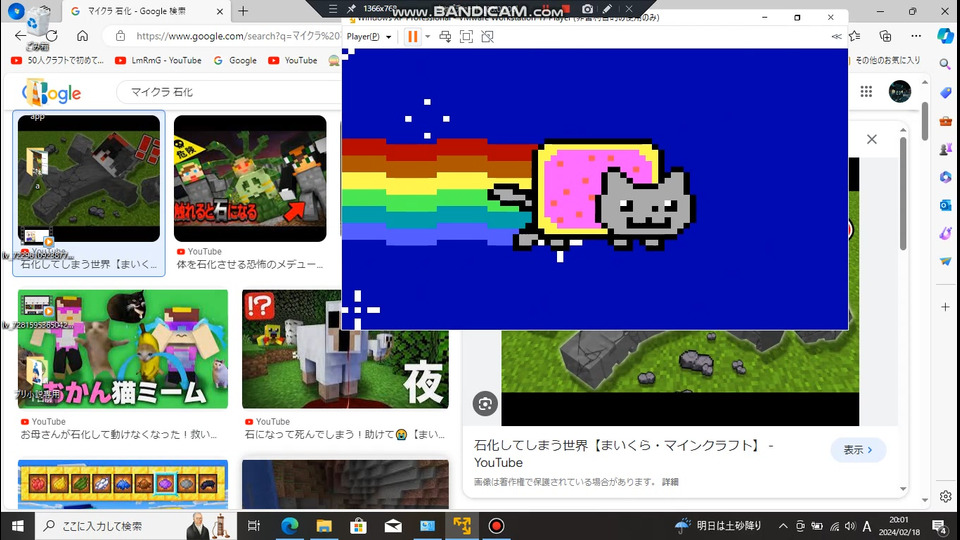Take a Bandicam screenshot with camera icon
Image resolution: width=960 pixels, height=540 pixels.
(587, 9)
